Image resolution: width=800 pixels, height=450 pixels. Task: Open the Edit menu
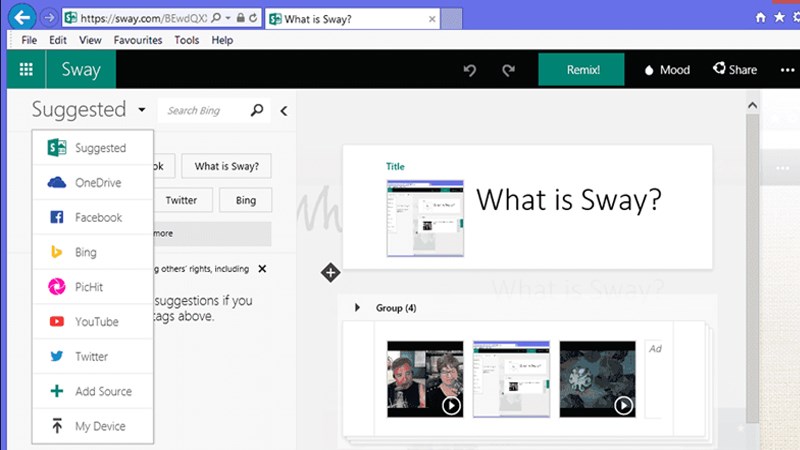[x=58, y=40]
